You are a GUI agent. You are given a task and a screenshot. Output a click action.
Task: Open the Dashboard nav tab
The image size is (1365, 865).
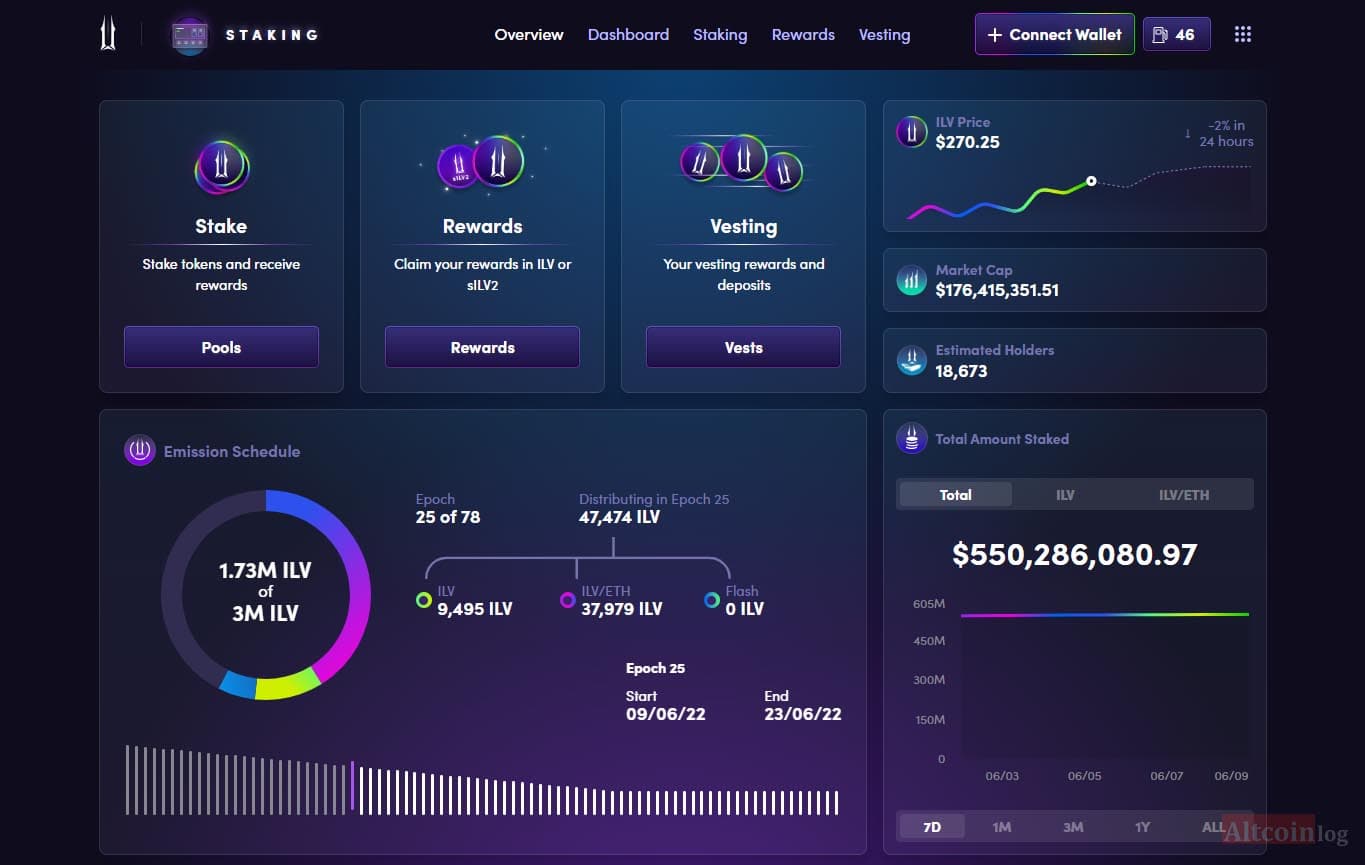click(x=628, y=34)
